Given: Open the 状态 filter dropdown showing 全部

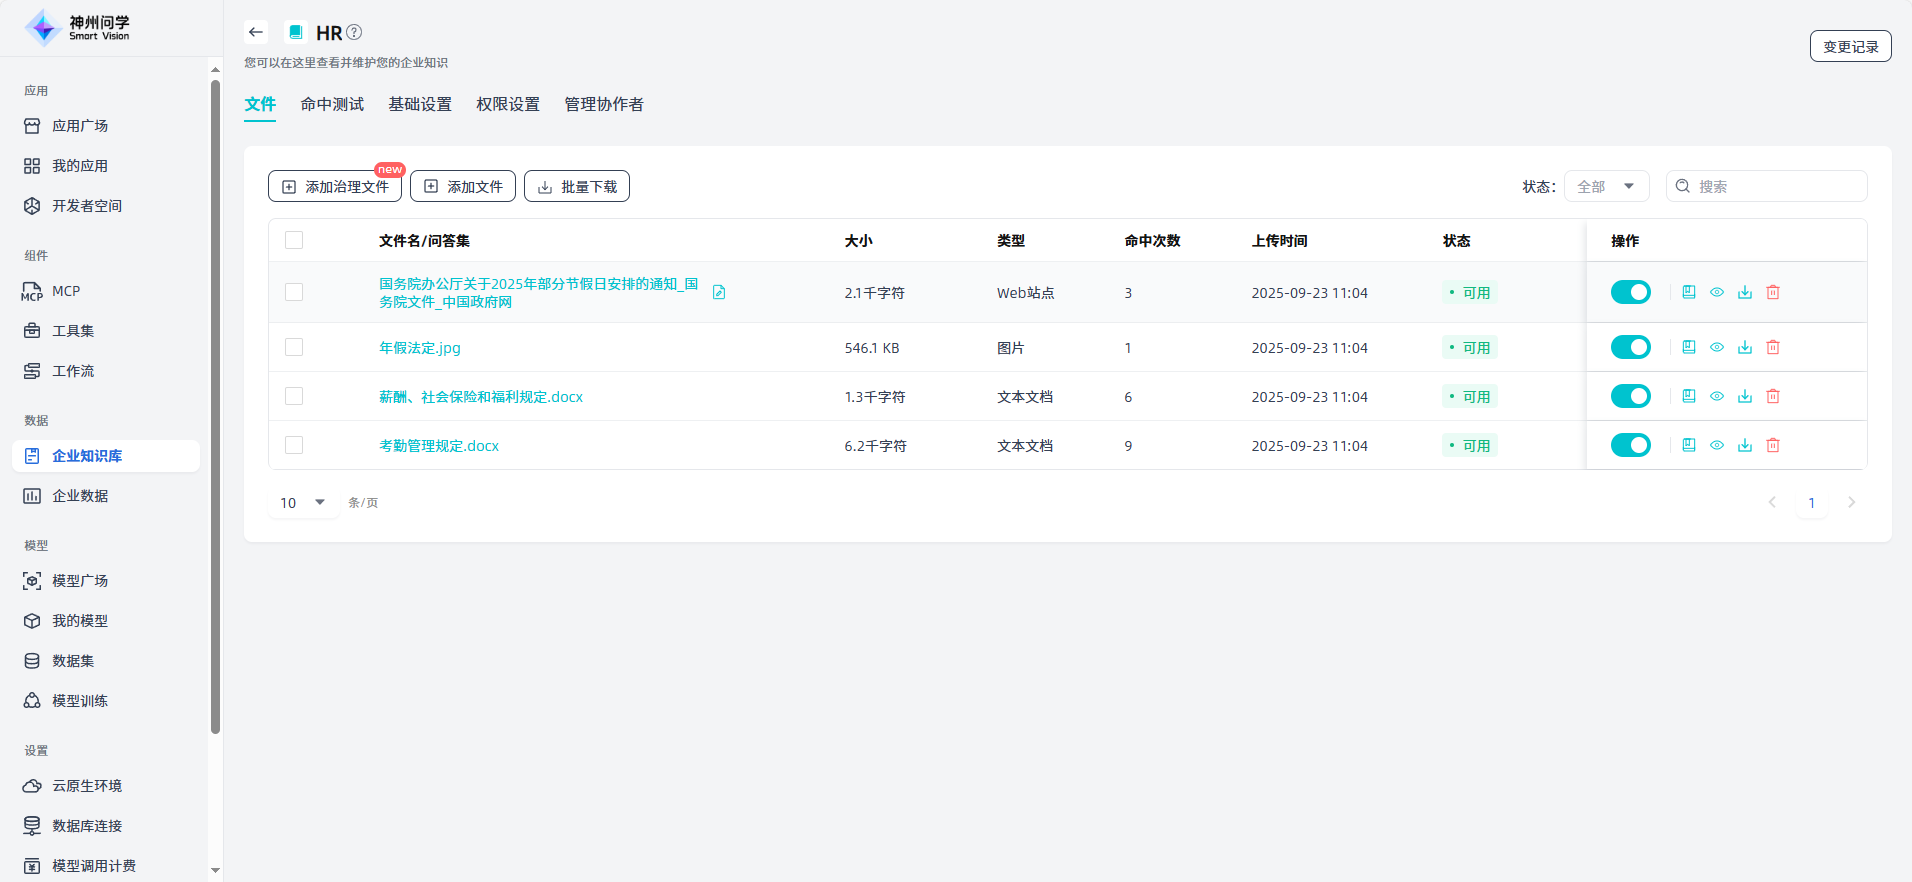Looking at the screenshot, I should pos(1606,186).
